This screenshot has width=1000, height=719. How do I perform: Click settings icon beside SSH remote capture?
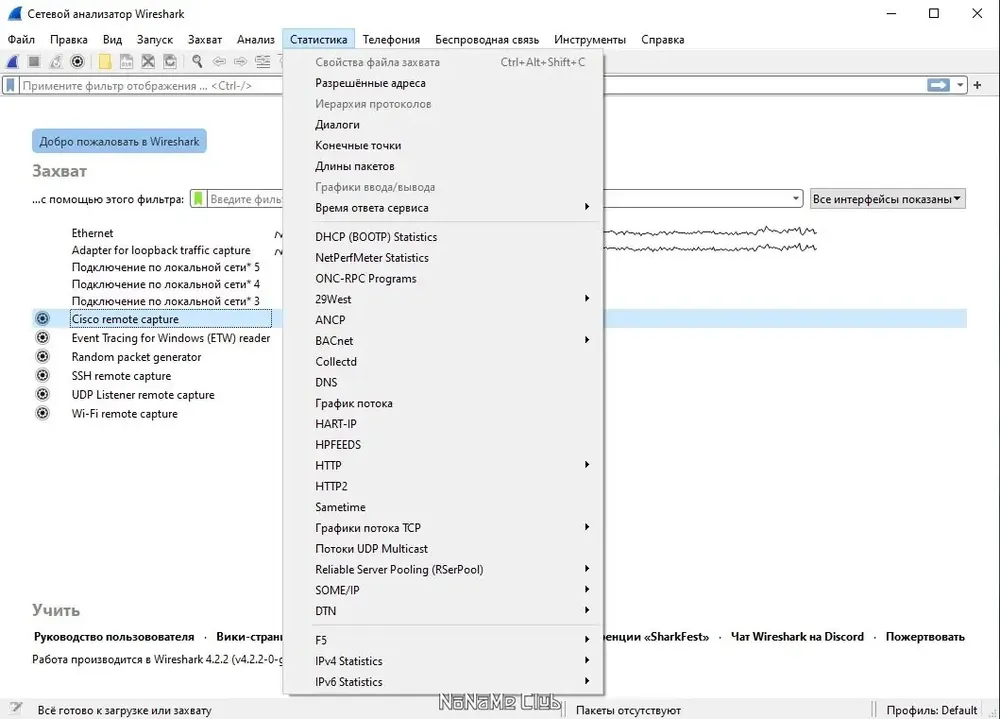[x=42, y=375]
